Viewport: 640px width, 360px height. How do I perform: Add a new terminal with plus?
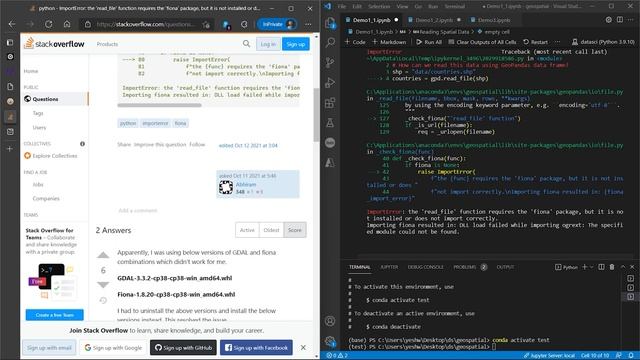(584, 267)
